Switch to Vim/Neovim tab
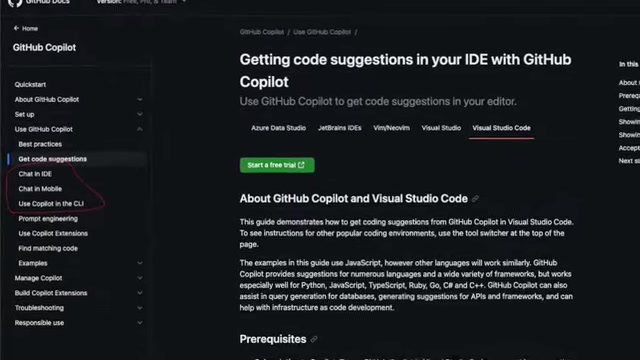Viewport: 640px width, 360px height. (x=391, y=128)
